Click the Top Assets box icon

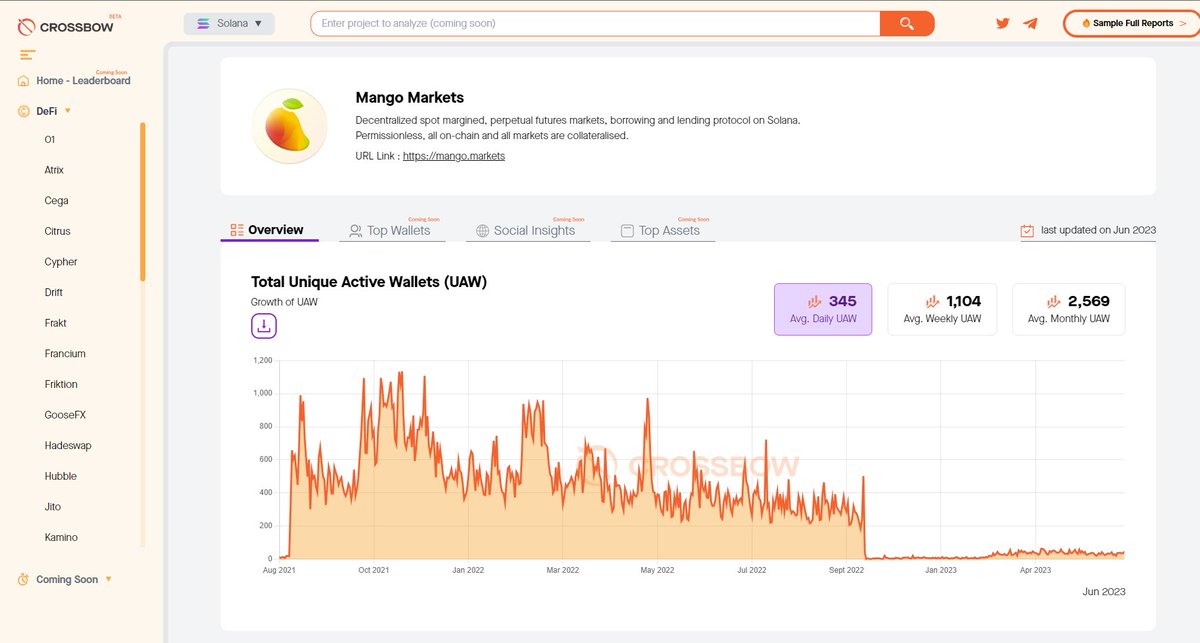click(x=627, y=231)
